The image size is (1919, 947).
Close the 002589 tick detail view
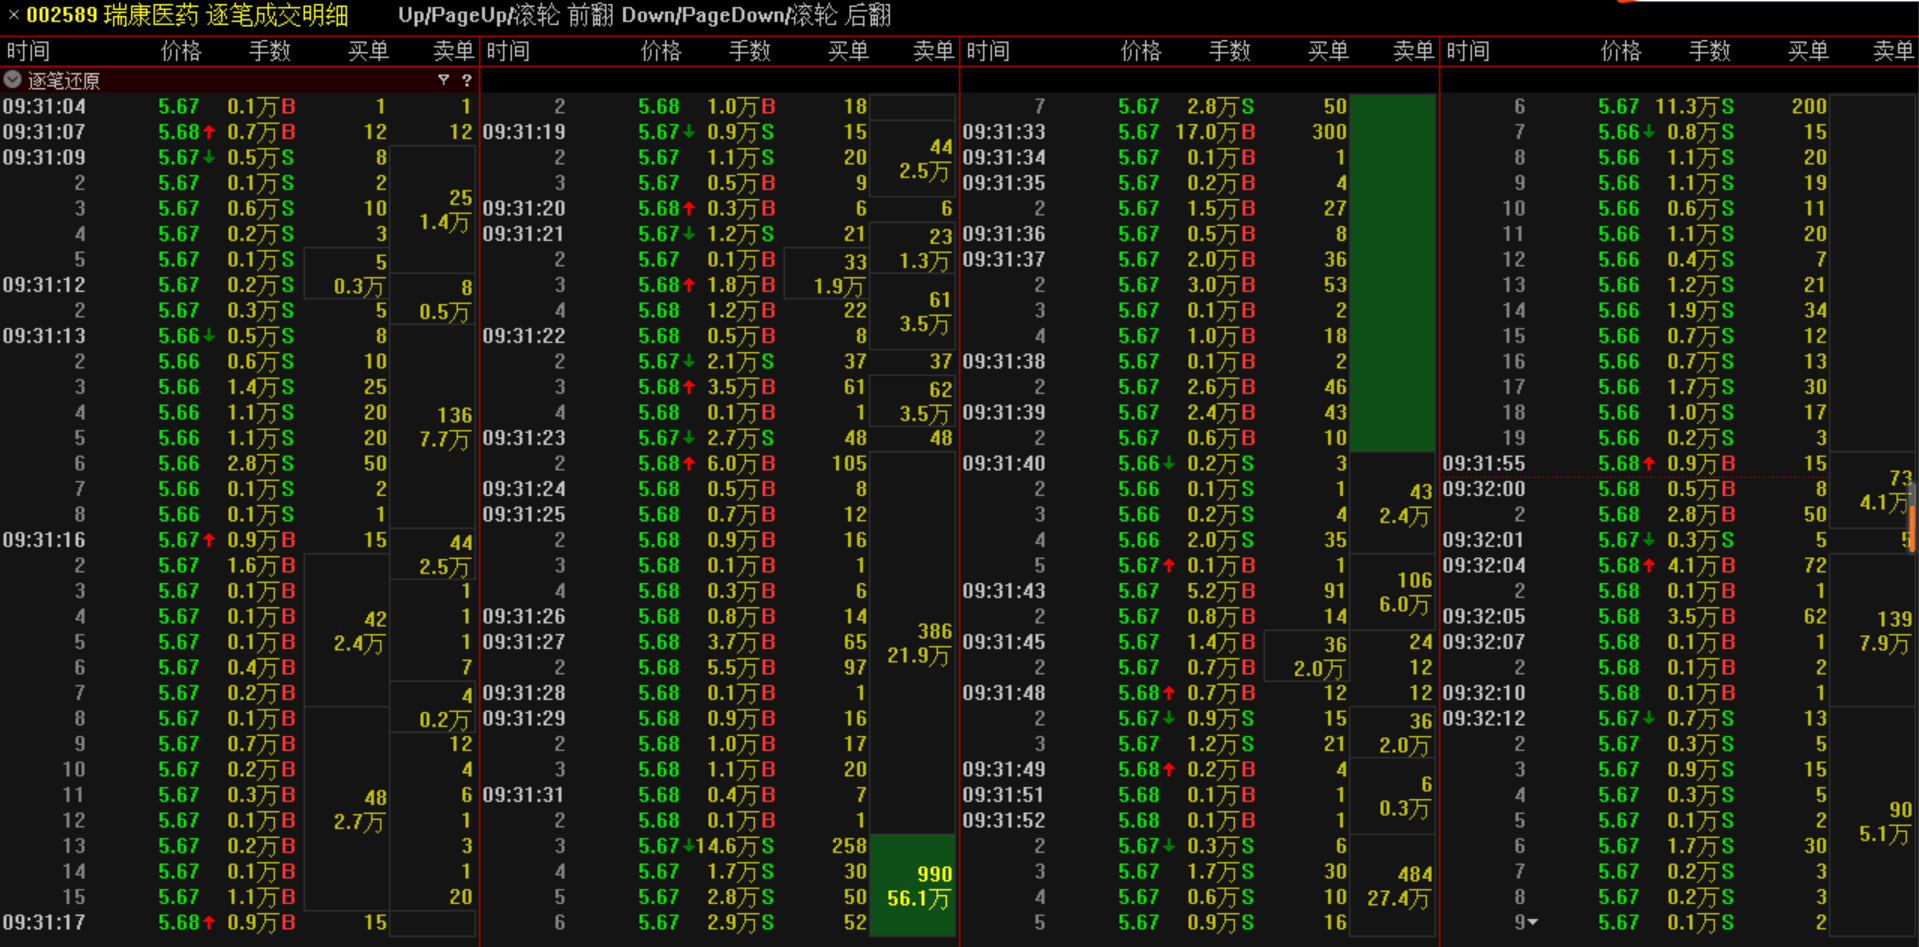click(x=13, y=15)
